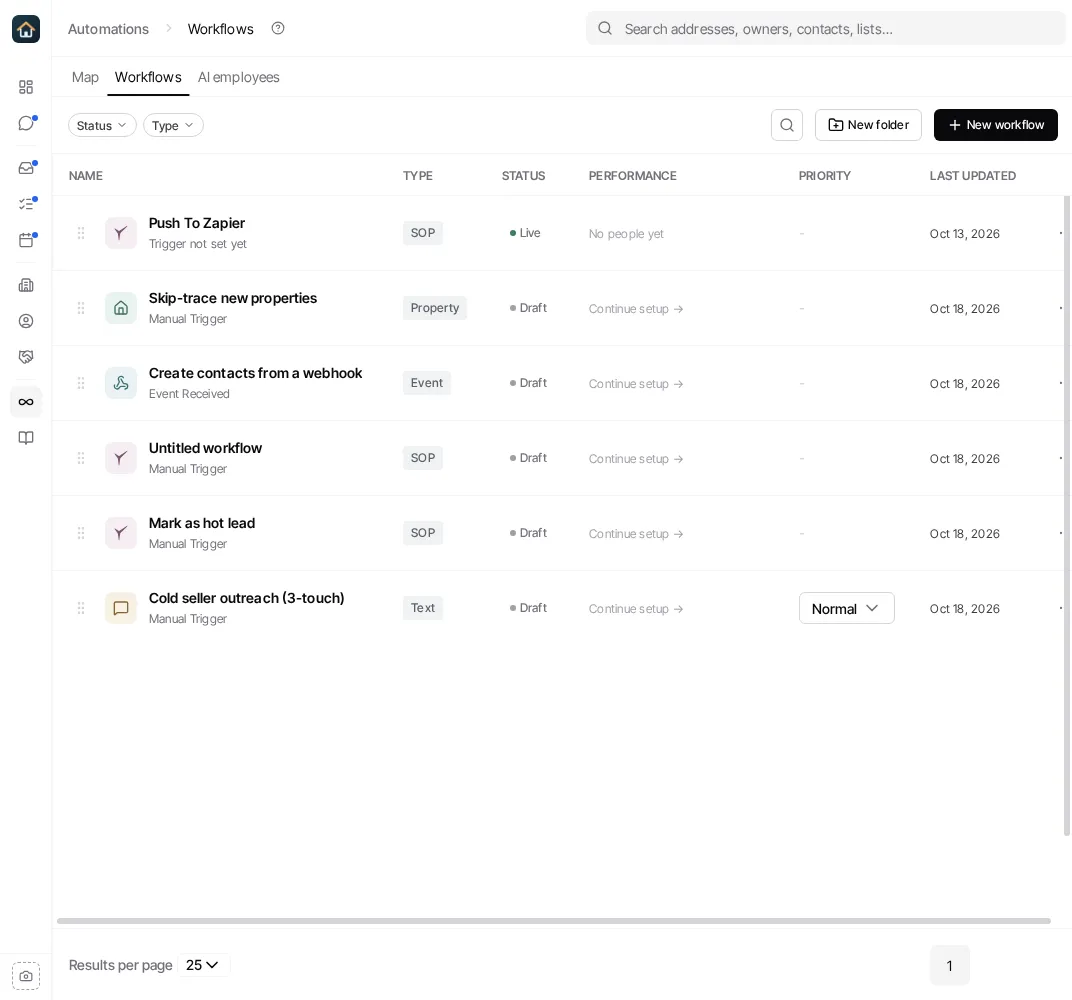
Task: Create a New folder
Action: (868, 125)
